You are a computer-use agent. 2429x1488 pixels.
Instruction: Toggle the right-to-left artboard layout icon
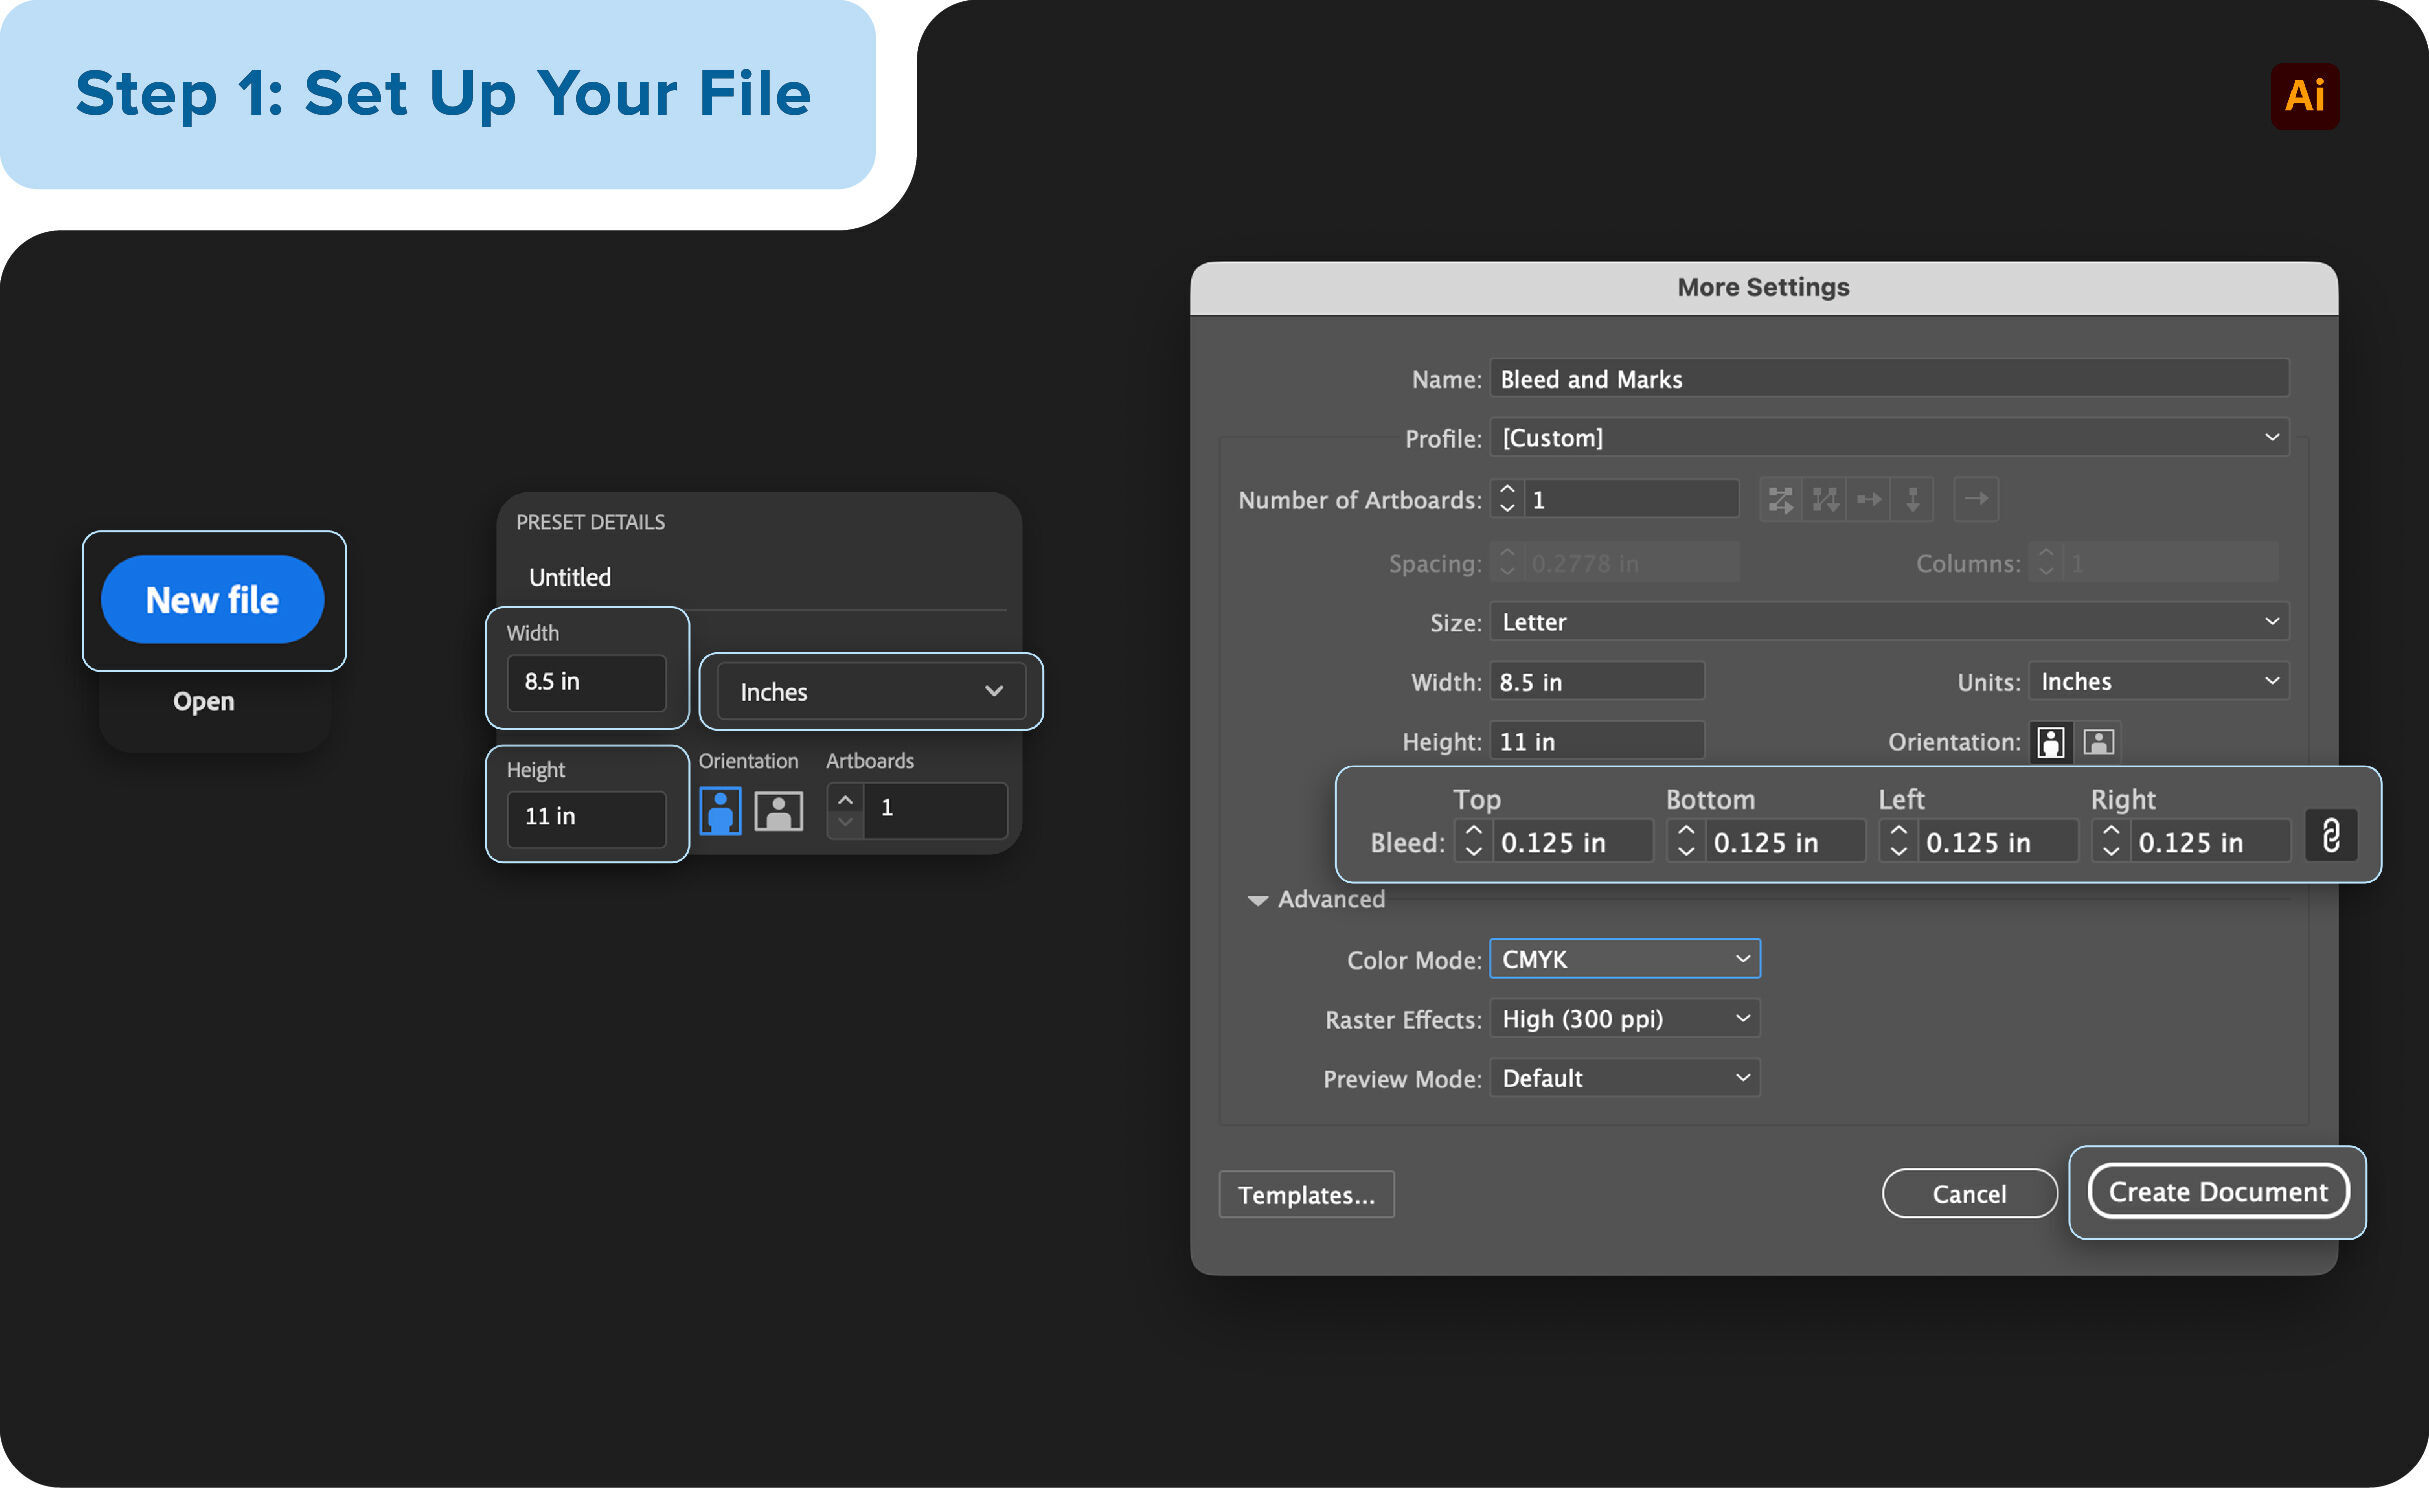[x=1977, y=500]
